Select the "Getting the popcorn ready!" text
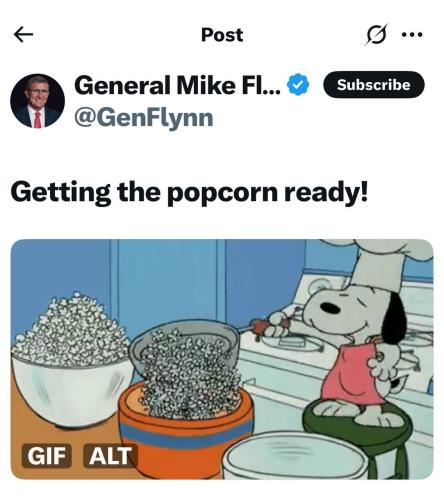 [x=189, y=193]
